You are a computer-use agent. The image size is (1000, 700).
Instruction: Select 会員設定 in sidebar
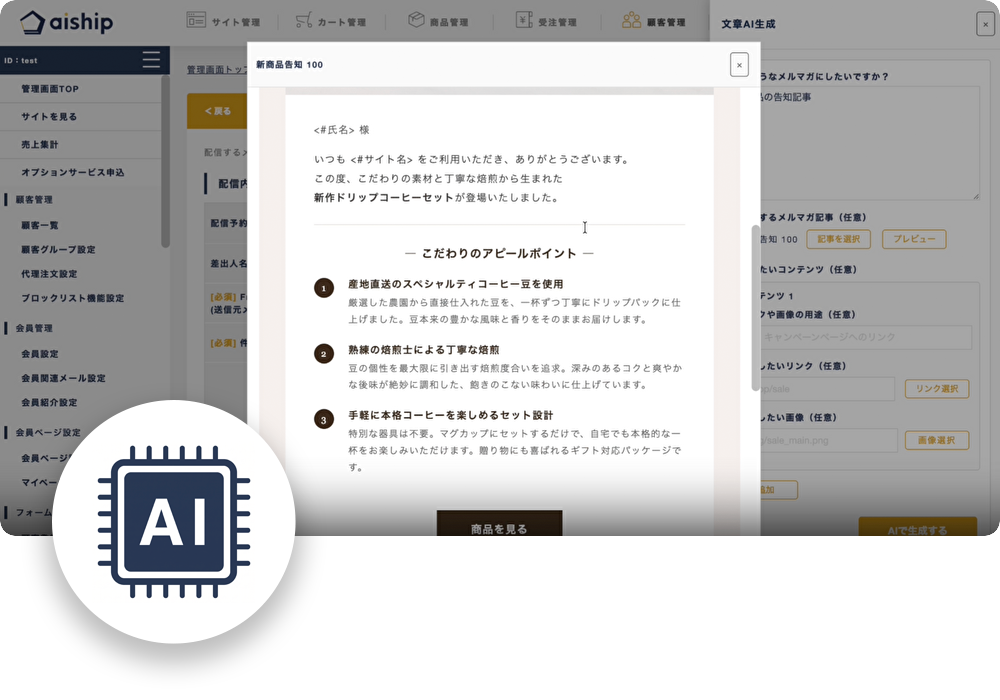click(x=40, y=354)
